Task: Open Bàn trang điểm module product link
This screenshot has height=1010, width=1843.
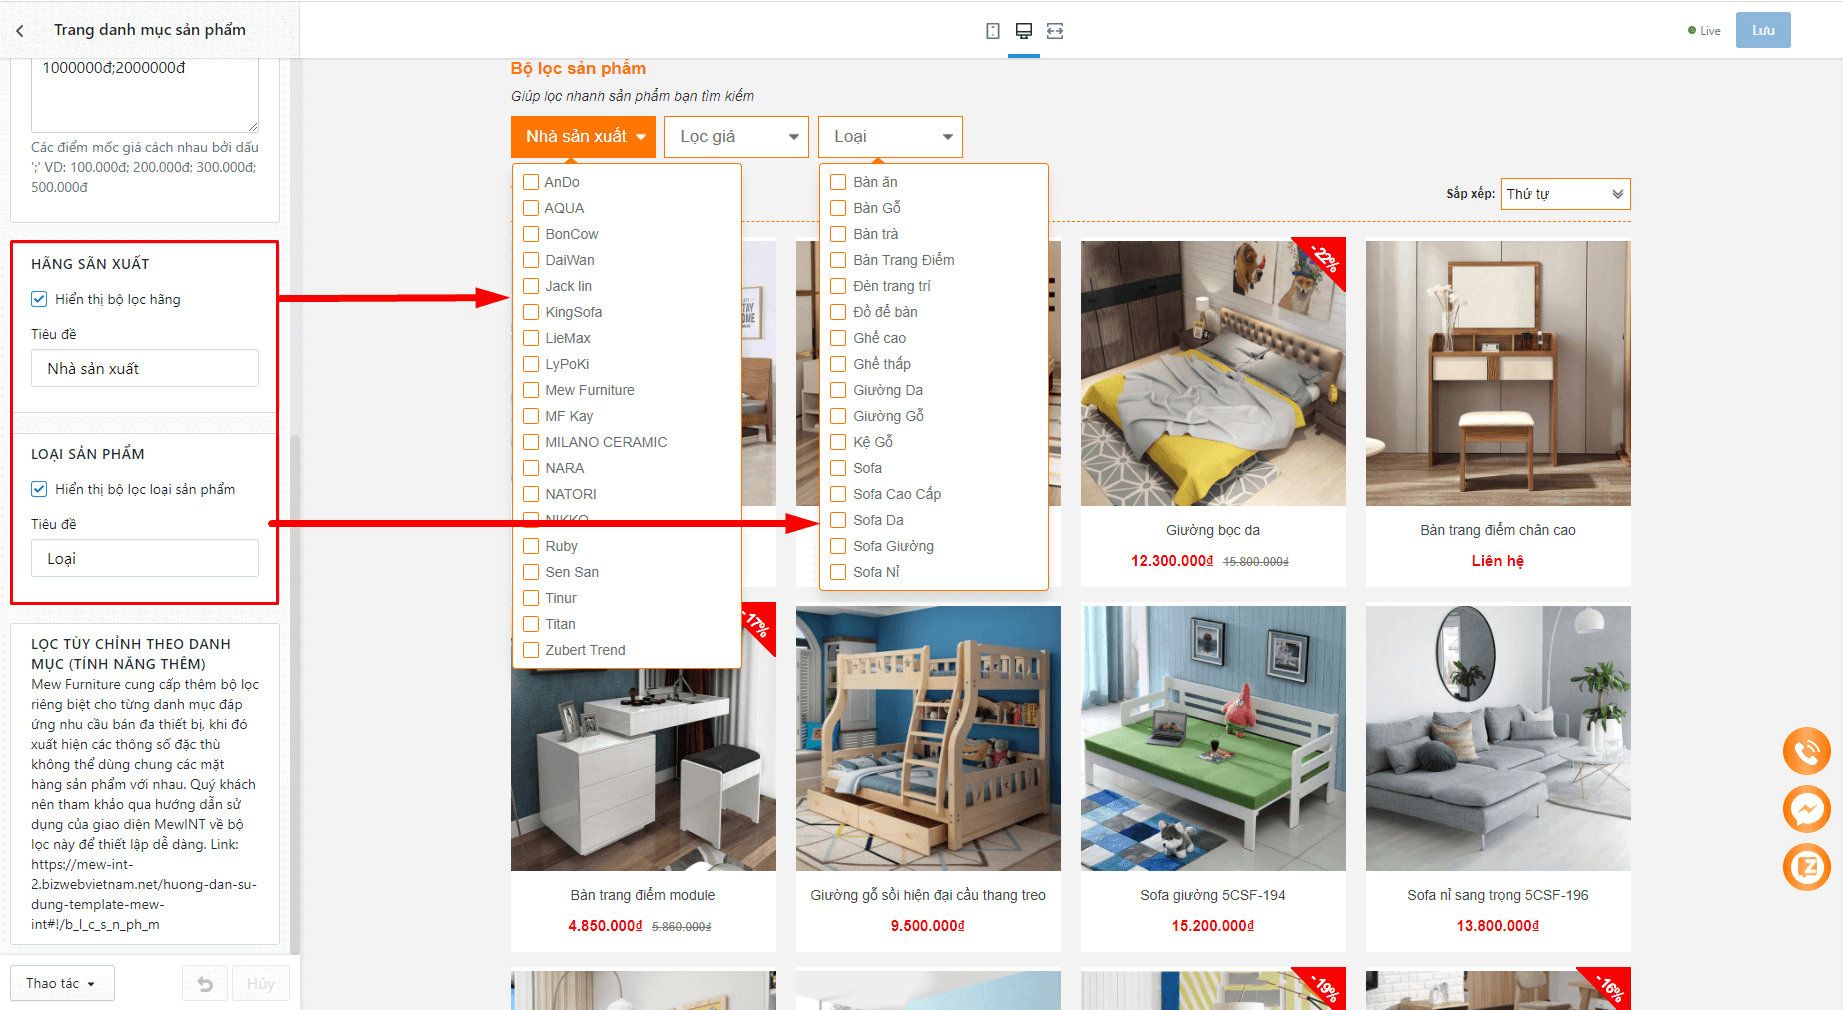Action: 643,895
